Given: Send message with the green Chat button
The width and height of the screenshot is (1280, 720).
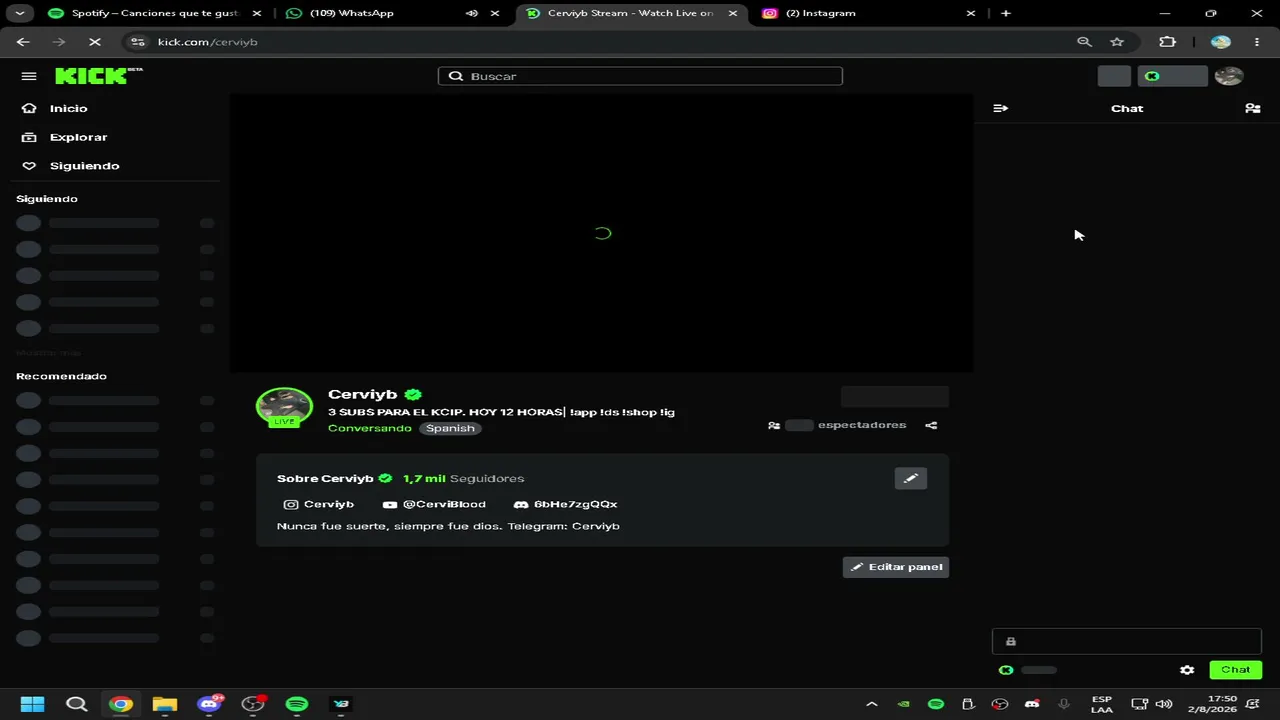Looking at the screenshot, I should [x=1235, y=670].
